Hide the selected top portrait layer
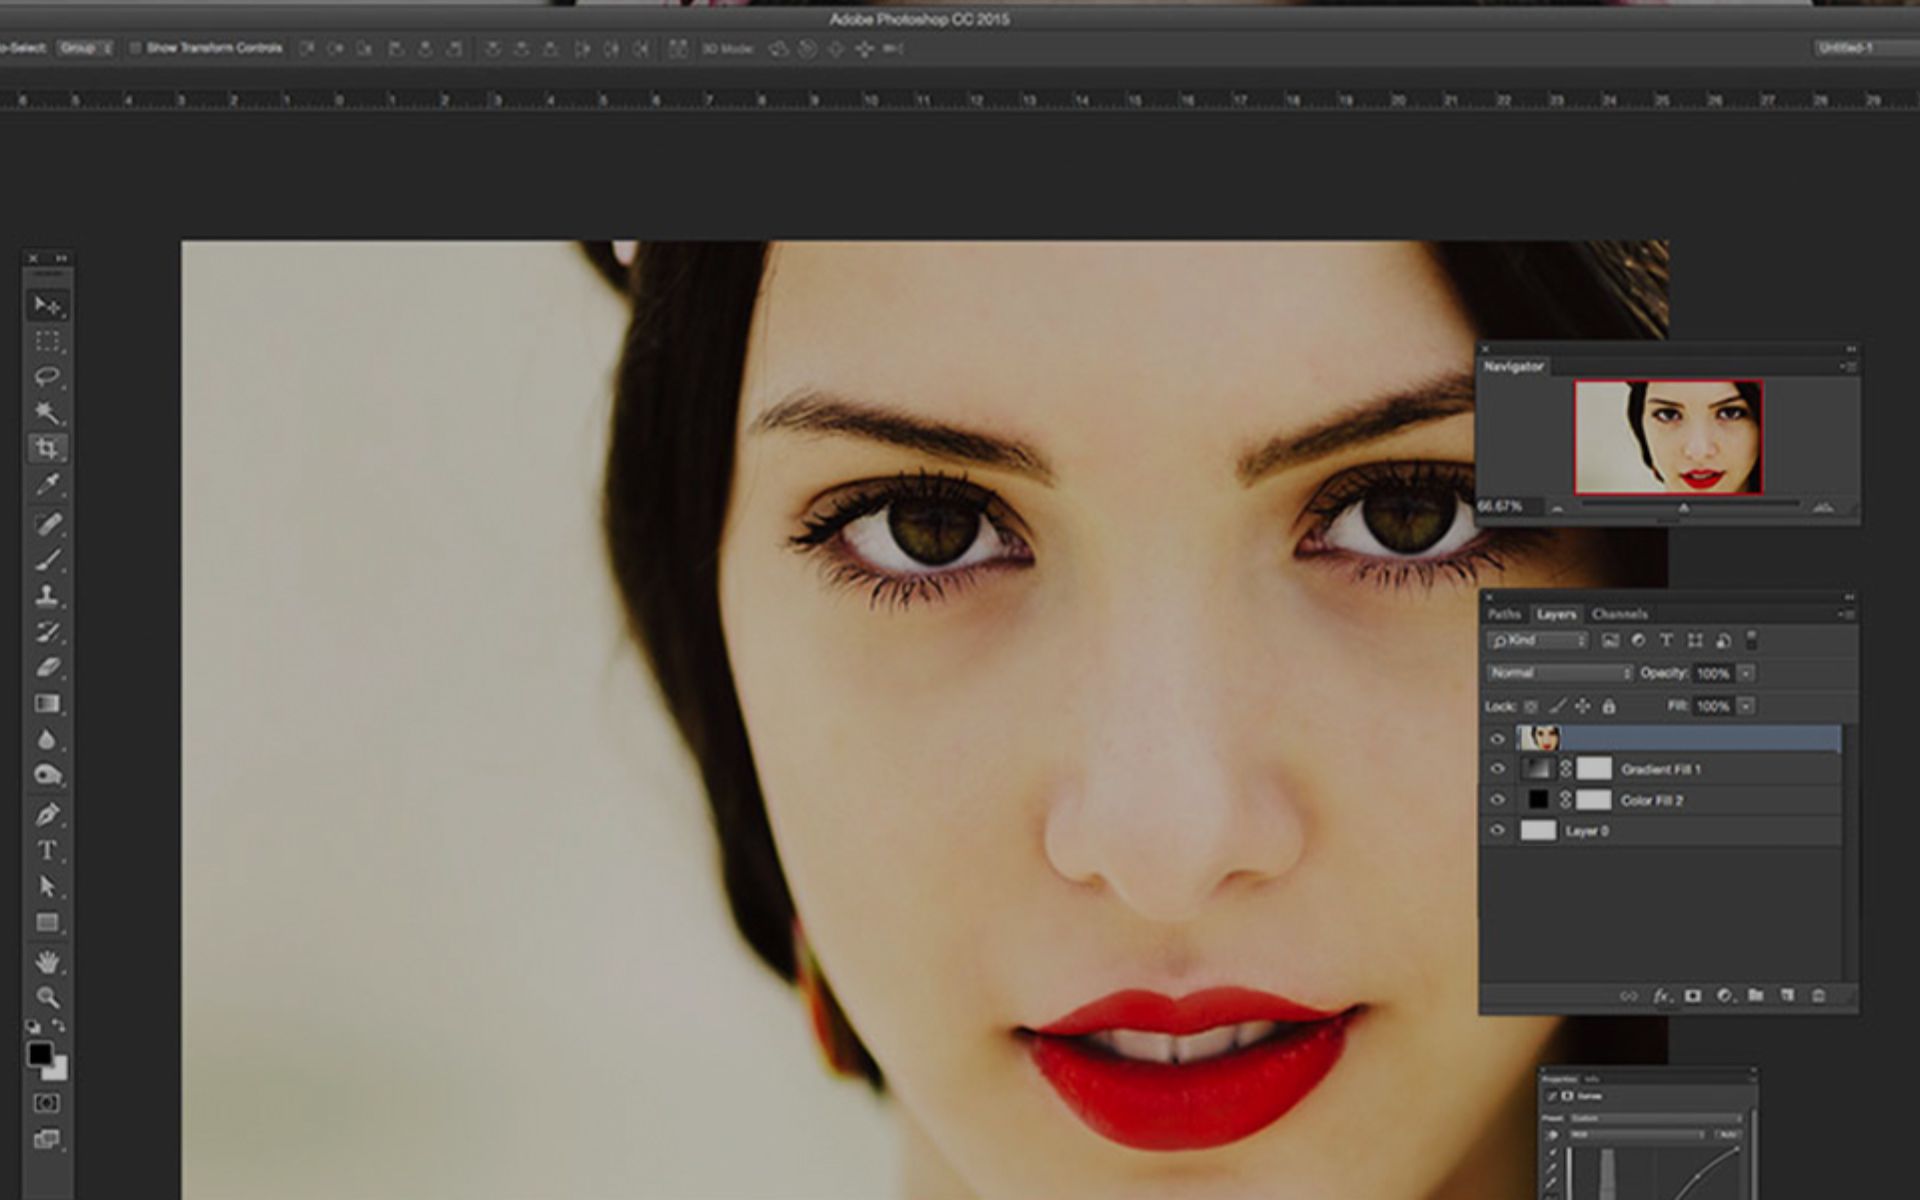This screenshot has width=1920, height=1200. (x=1497, y=739)
